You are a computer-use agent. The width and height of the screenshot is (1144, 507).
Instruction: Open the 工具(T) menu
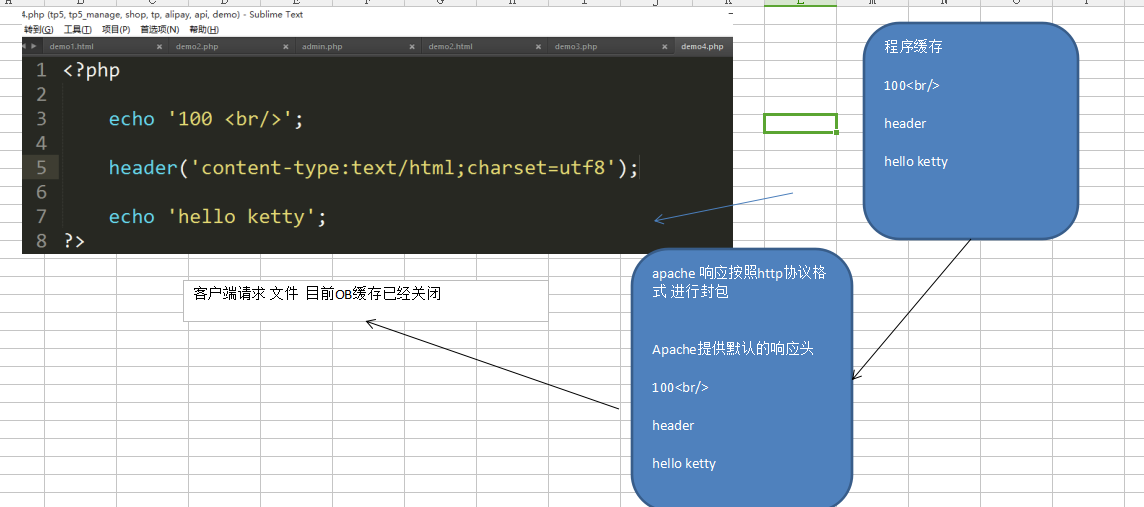pos(78,30)
